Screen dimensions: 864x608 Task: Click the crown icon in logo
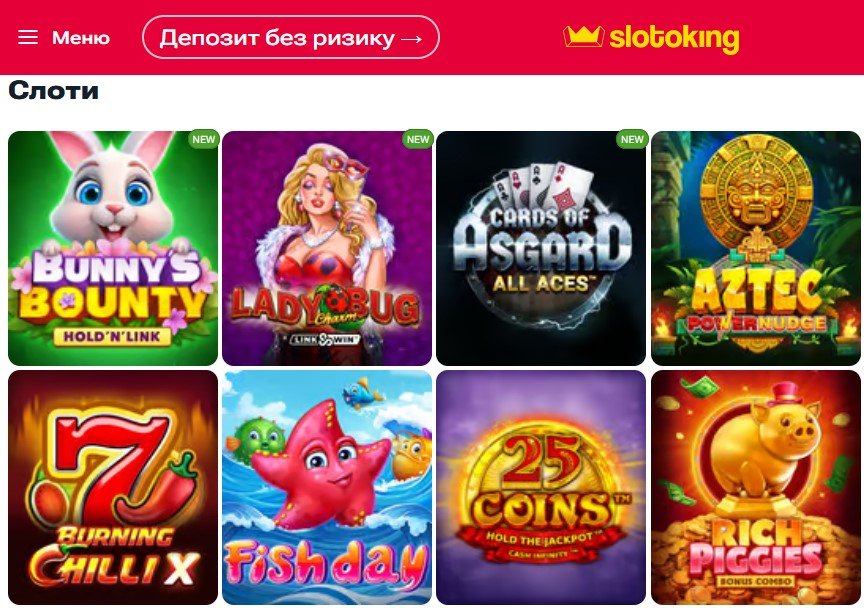tap(583, 36)
